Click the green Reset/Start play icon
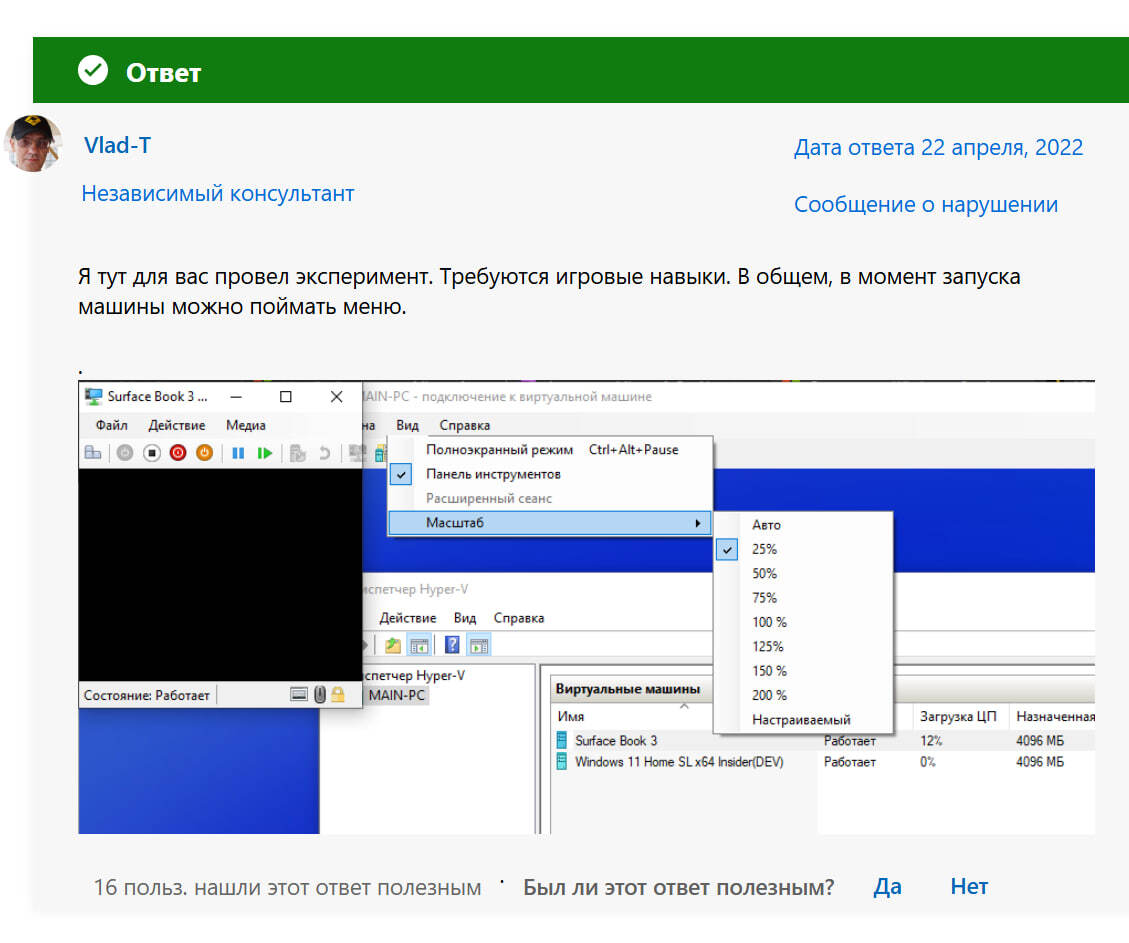Image resolution: width=1129 pixels, height=943 pixels. [x=264, y=453]
